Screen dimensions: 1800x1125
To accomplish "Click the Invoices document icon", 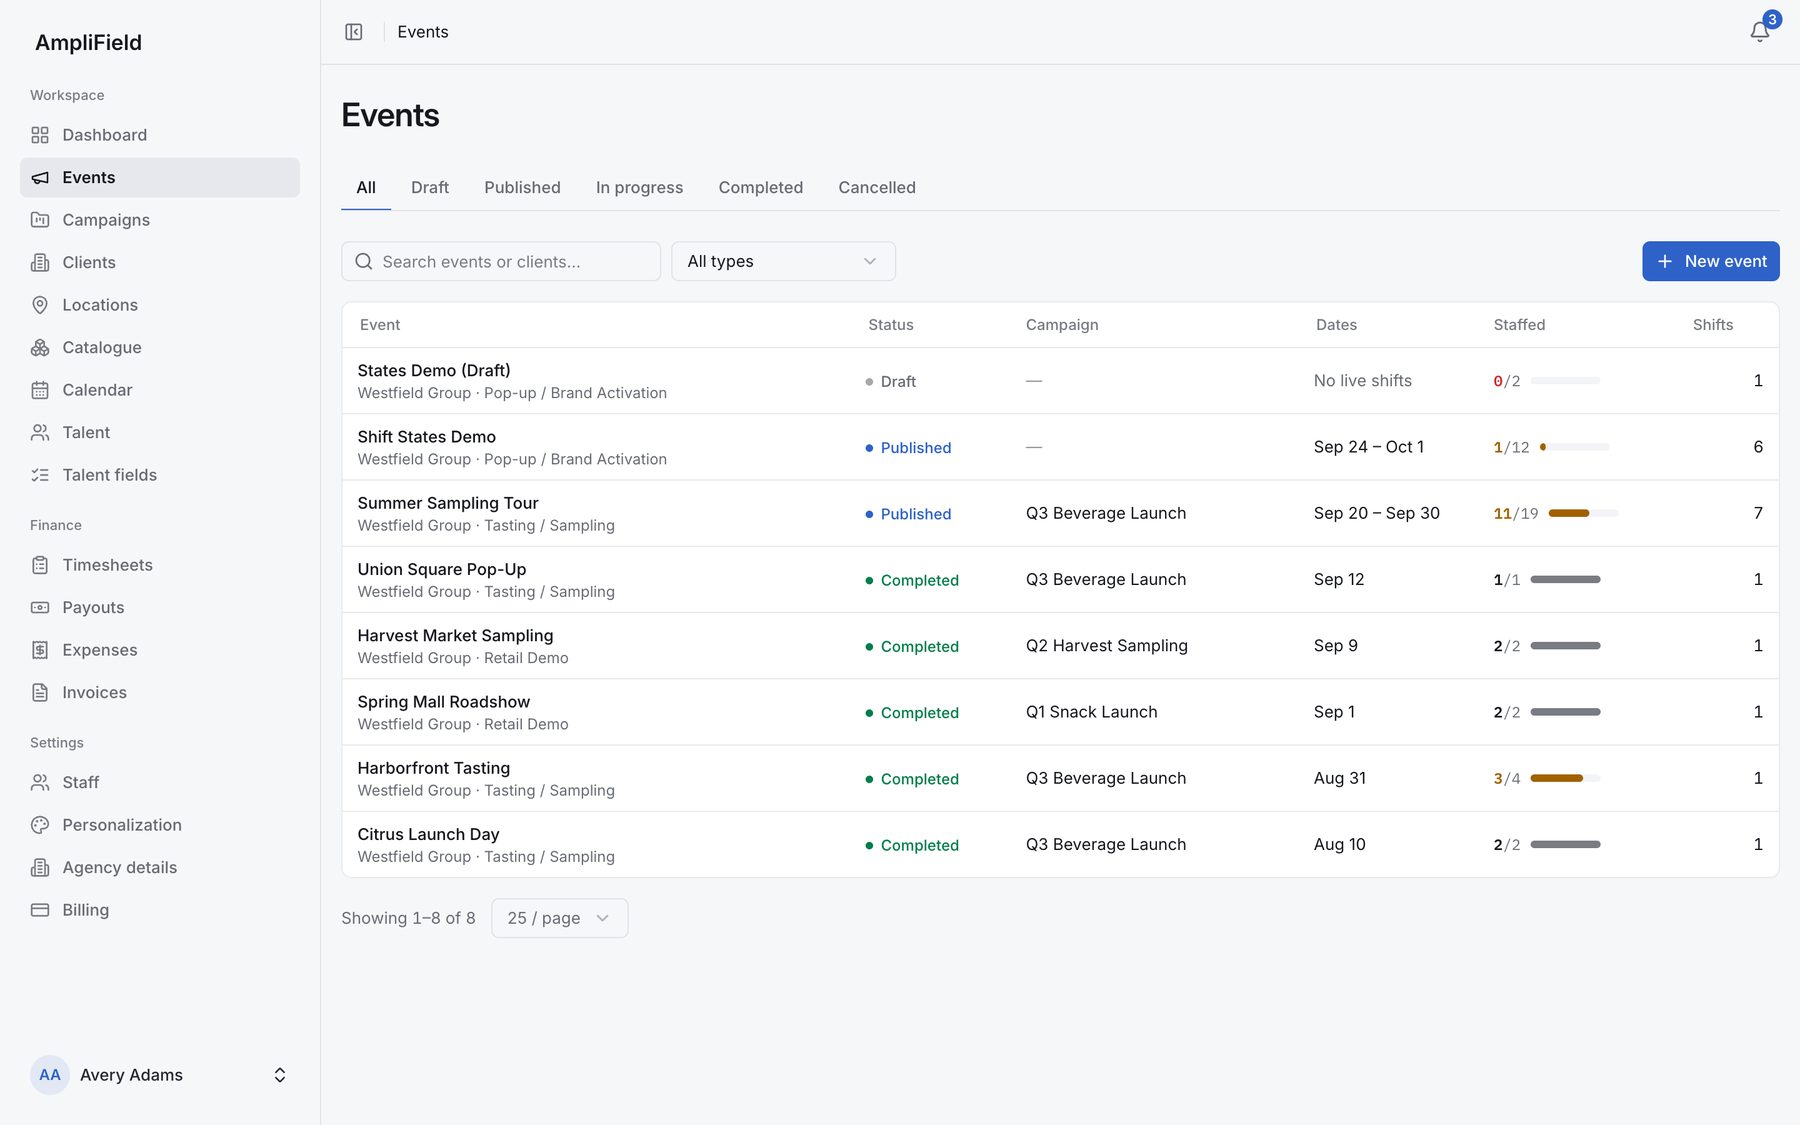I will [40, 692].
